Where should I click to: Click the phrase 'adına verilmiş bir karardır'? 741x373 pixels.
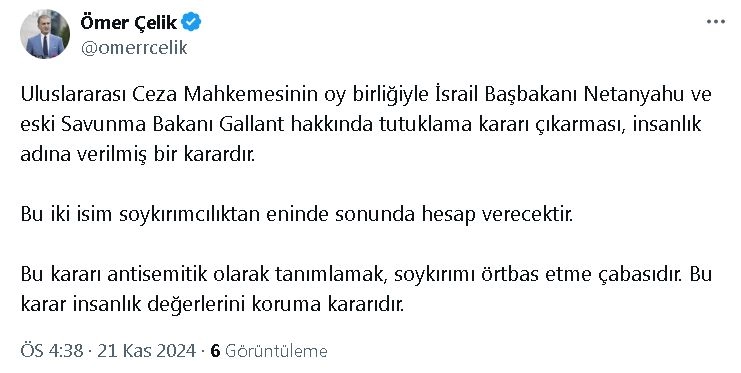138,154
